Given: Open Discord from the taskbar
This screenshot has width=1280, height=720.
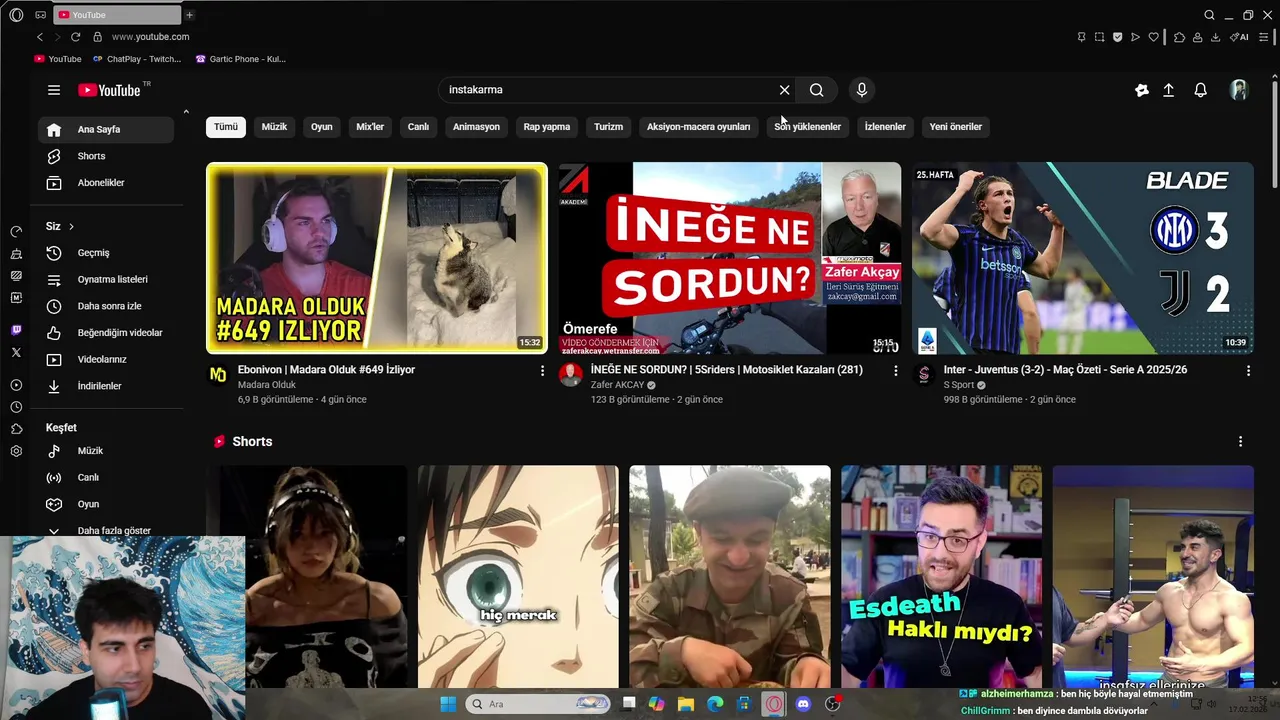Looking at the screenshot, I should pos(803,704).
